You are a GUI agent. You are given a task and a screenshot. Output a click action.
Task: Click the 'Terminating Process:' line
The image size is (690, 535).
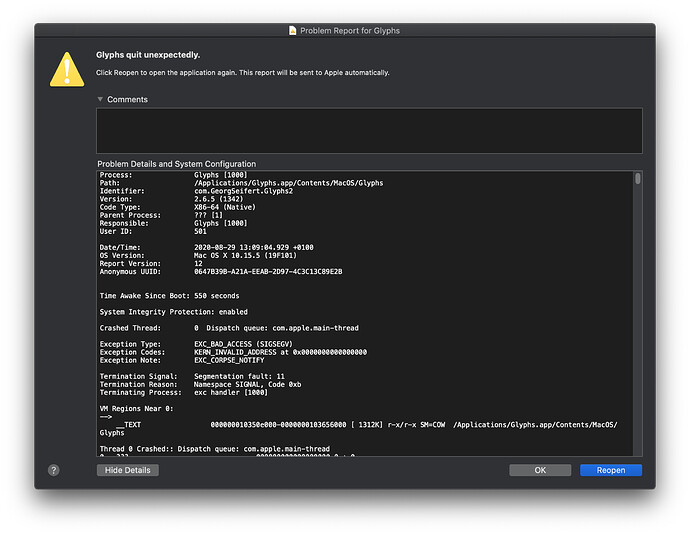[x=184, y=392]
